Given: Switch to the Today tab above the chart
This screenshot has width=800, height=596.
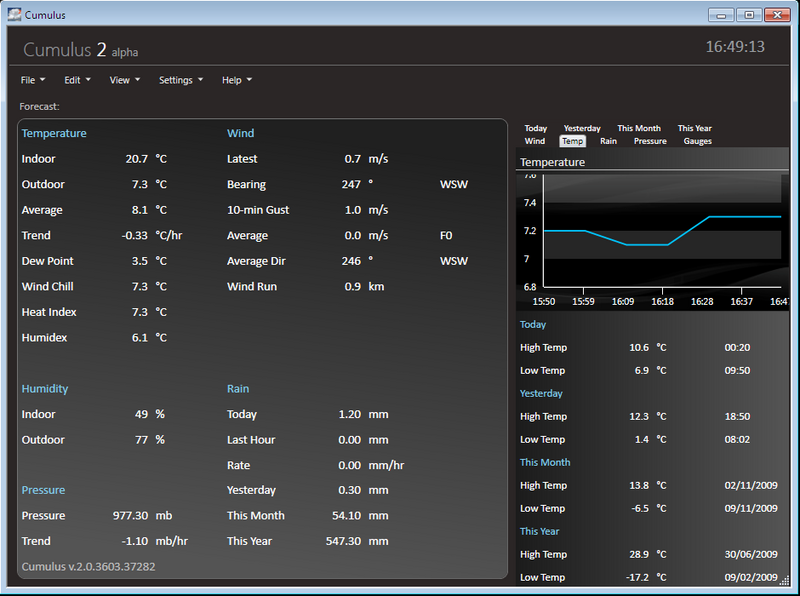Looking at the screenshot, I should pos(536,128).
